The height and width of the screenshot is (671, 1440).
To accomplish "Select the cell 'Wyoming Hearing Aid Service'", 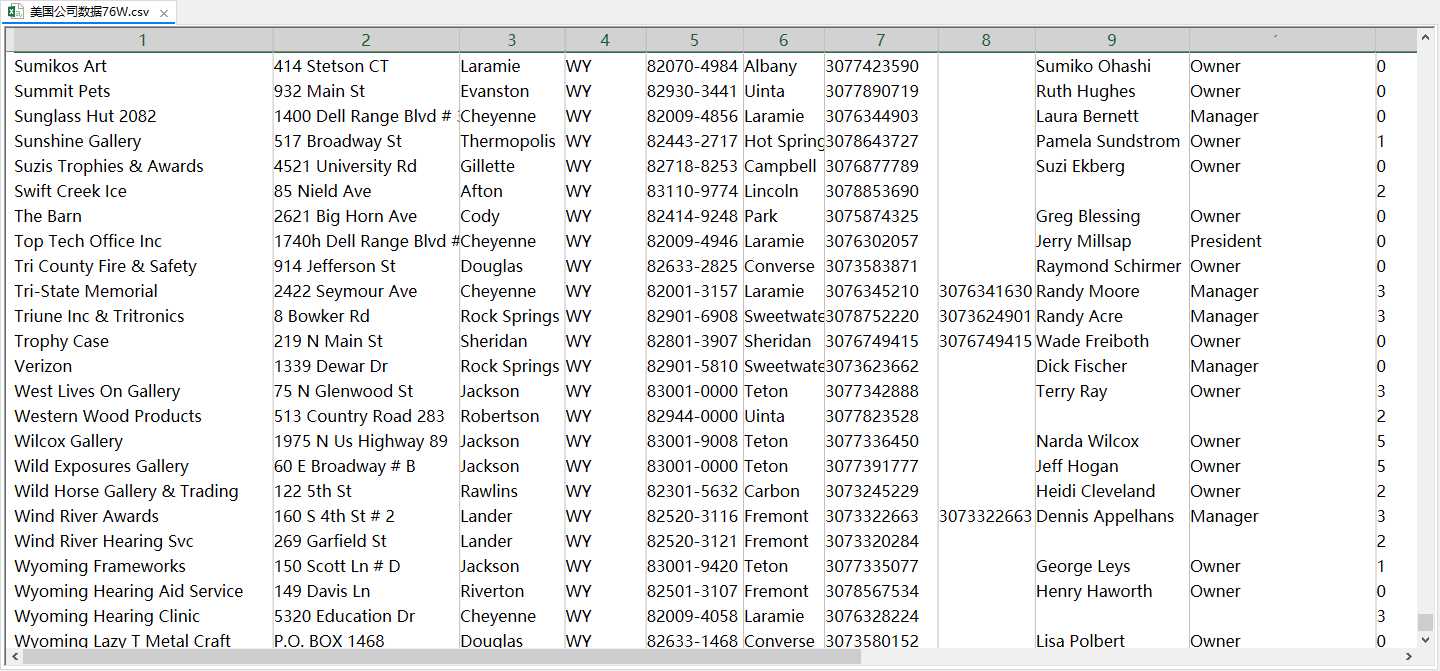I will click(143, 591).
